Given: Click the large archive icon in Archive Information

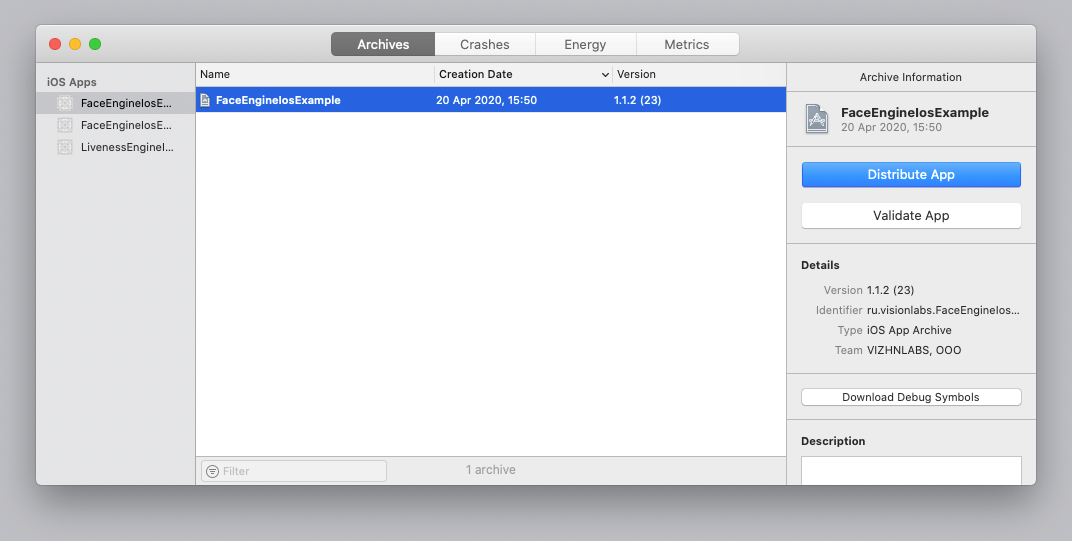Looking at the screenshot, I should [x=817, y=119].
